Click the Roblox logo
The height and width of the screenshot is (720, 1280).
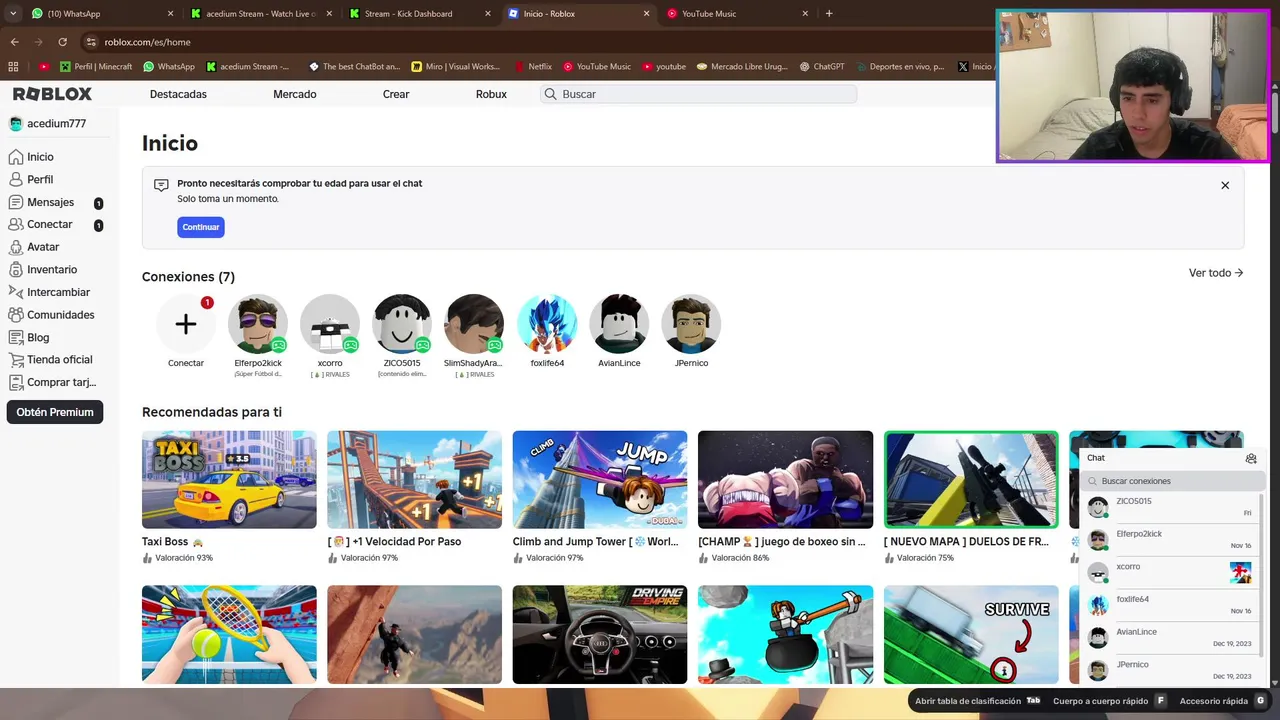click(x=52, y=94)
